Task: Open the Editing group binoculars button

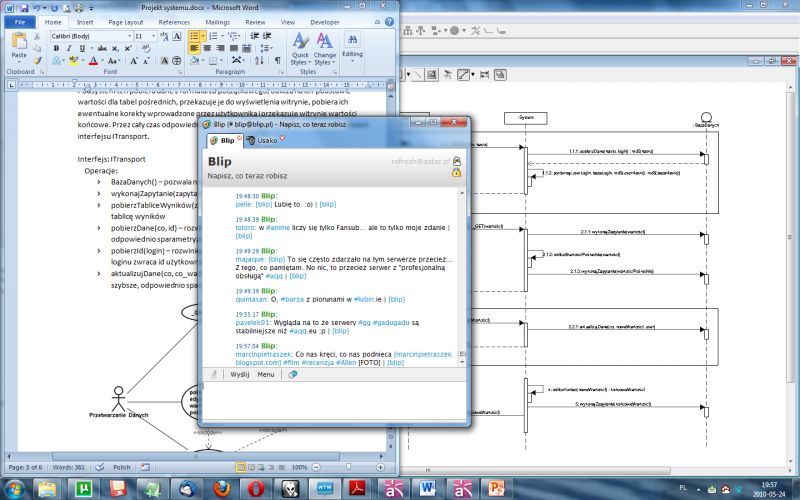Action: tap(352, 47)
